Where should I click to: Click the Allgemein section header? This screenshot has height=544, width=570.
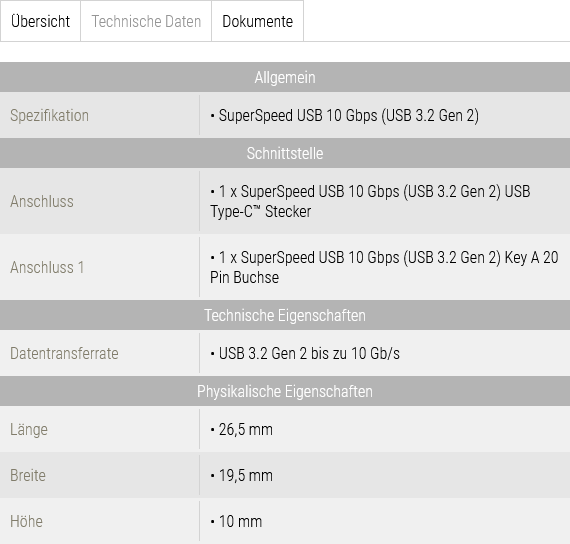[285, 77]
